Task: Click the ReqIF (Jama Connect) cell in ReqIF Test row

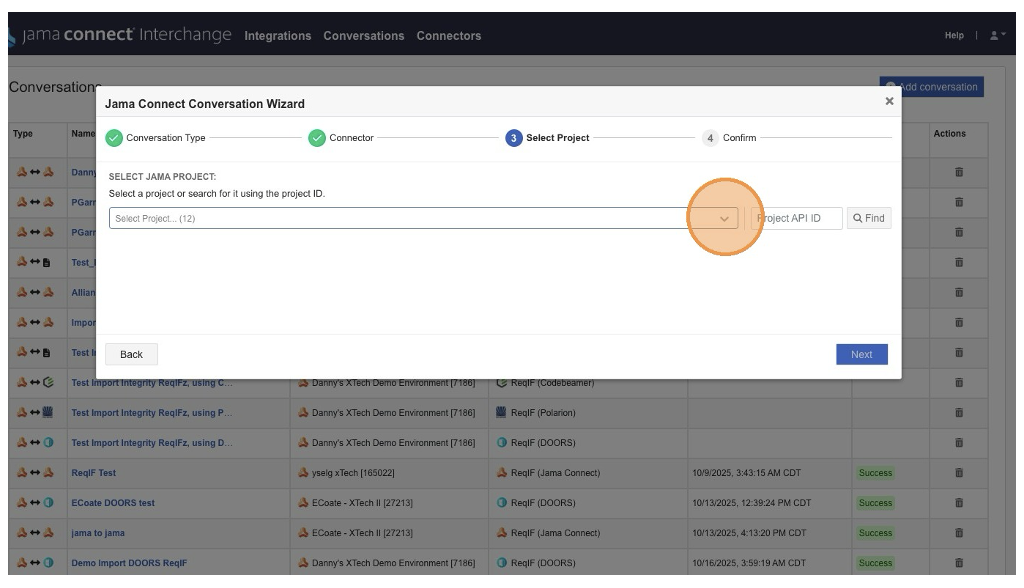Action: click(x=555, y=473)
